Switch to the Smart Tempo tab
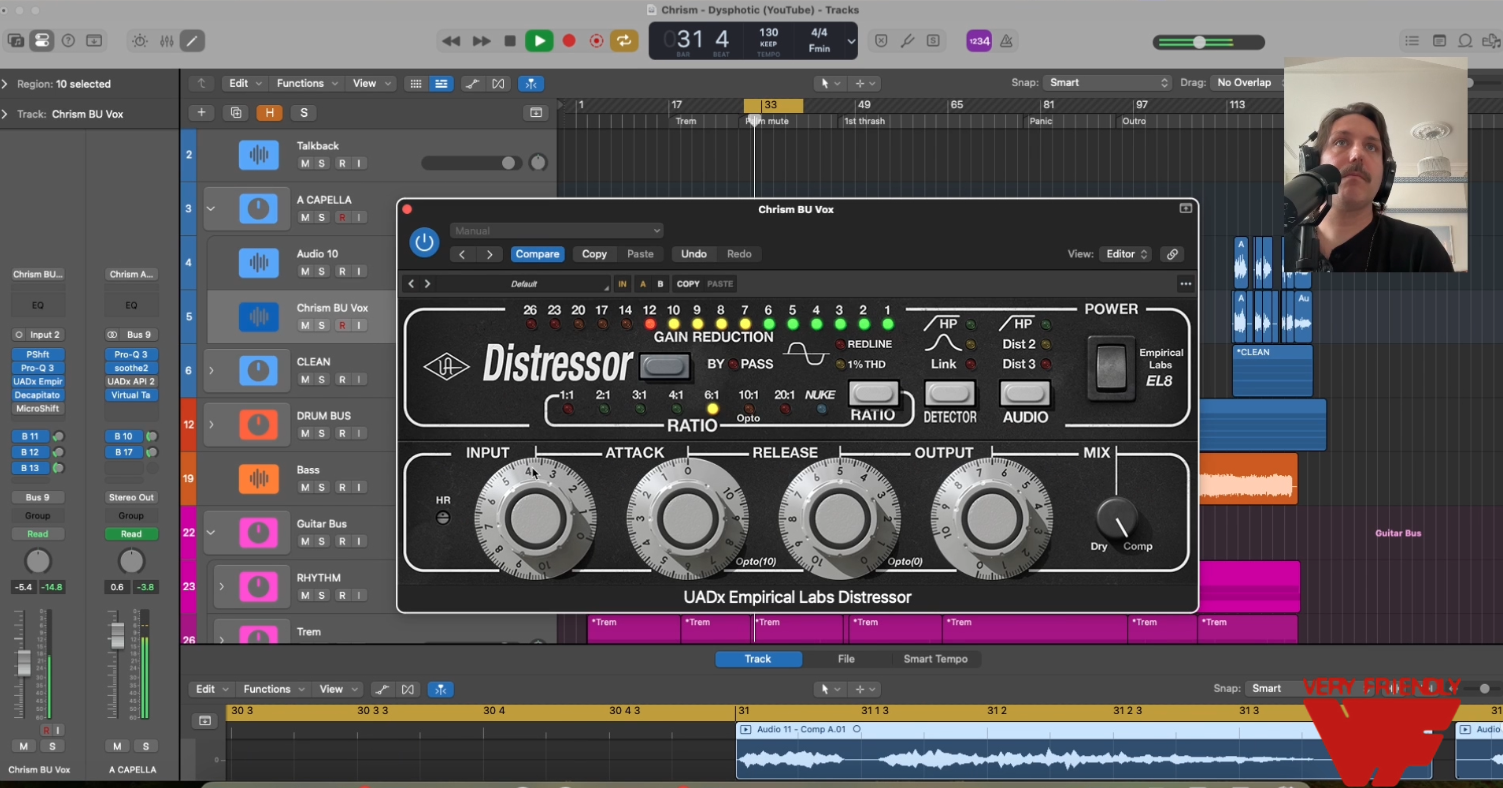Image resolution: width=1503 pixels, height=788 pixels. click(935, 659)
